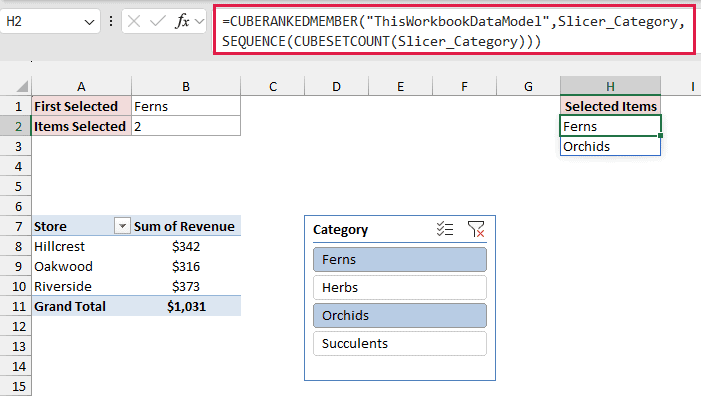Click the $1,031 grand total cell

click(186, 306)
